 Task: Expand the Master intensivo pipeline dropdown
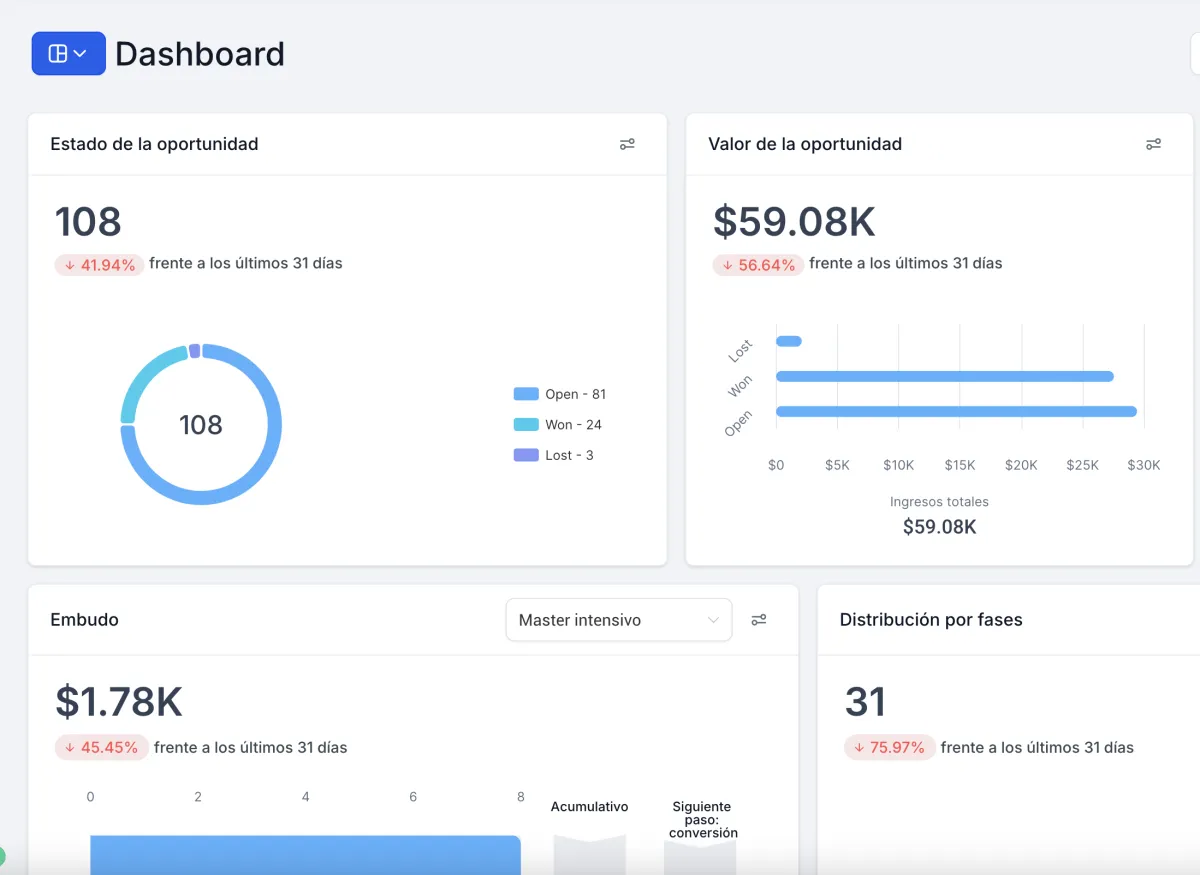(x=619, y=620)
